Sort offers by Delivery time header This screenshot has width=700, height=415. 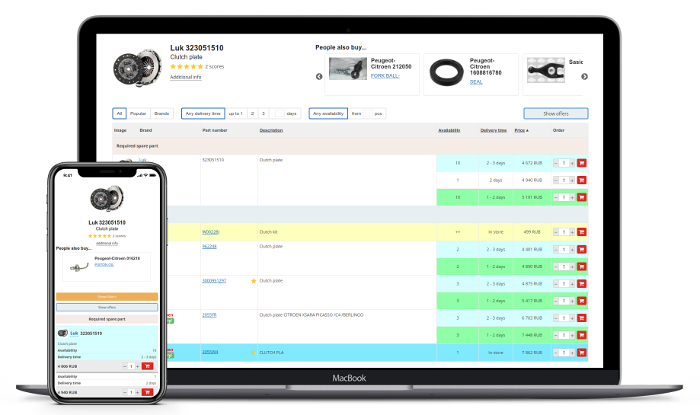pyautogui.click(x=493, y=130)
